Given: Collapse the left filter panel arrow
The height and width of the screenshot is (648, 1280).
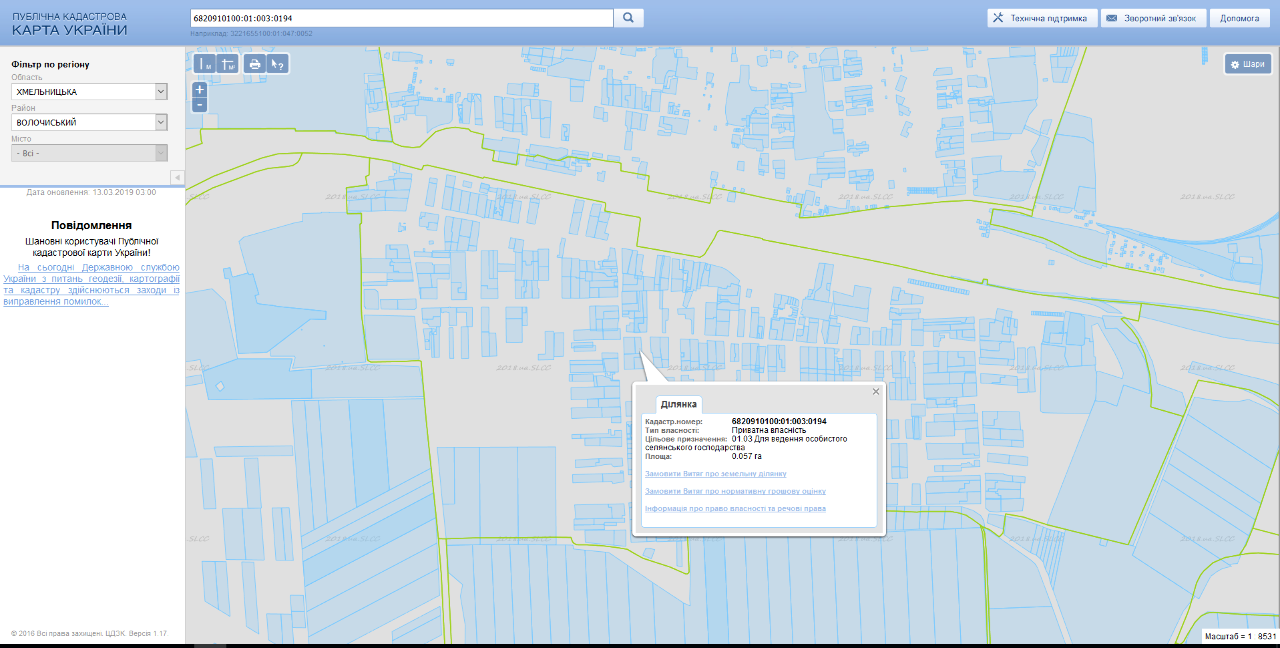Looking at the screenshot, I should click(178, 177).
